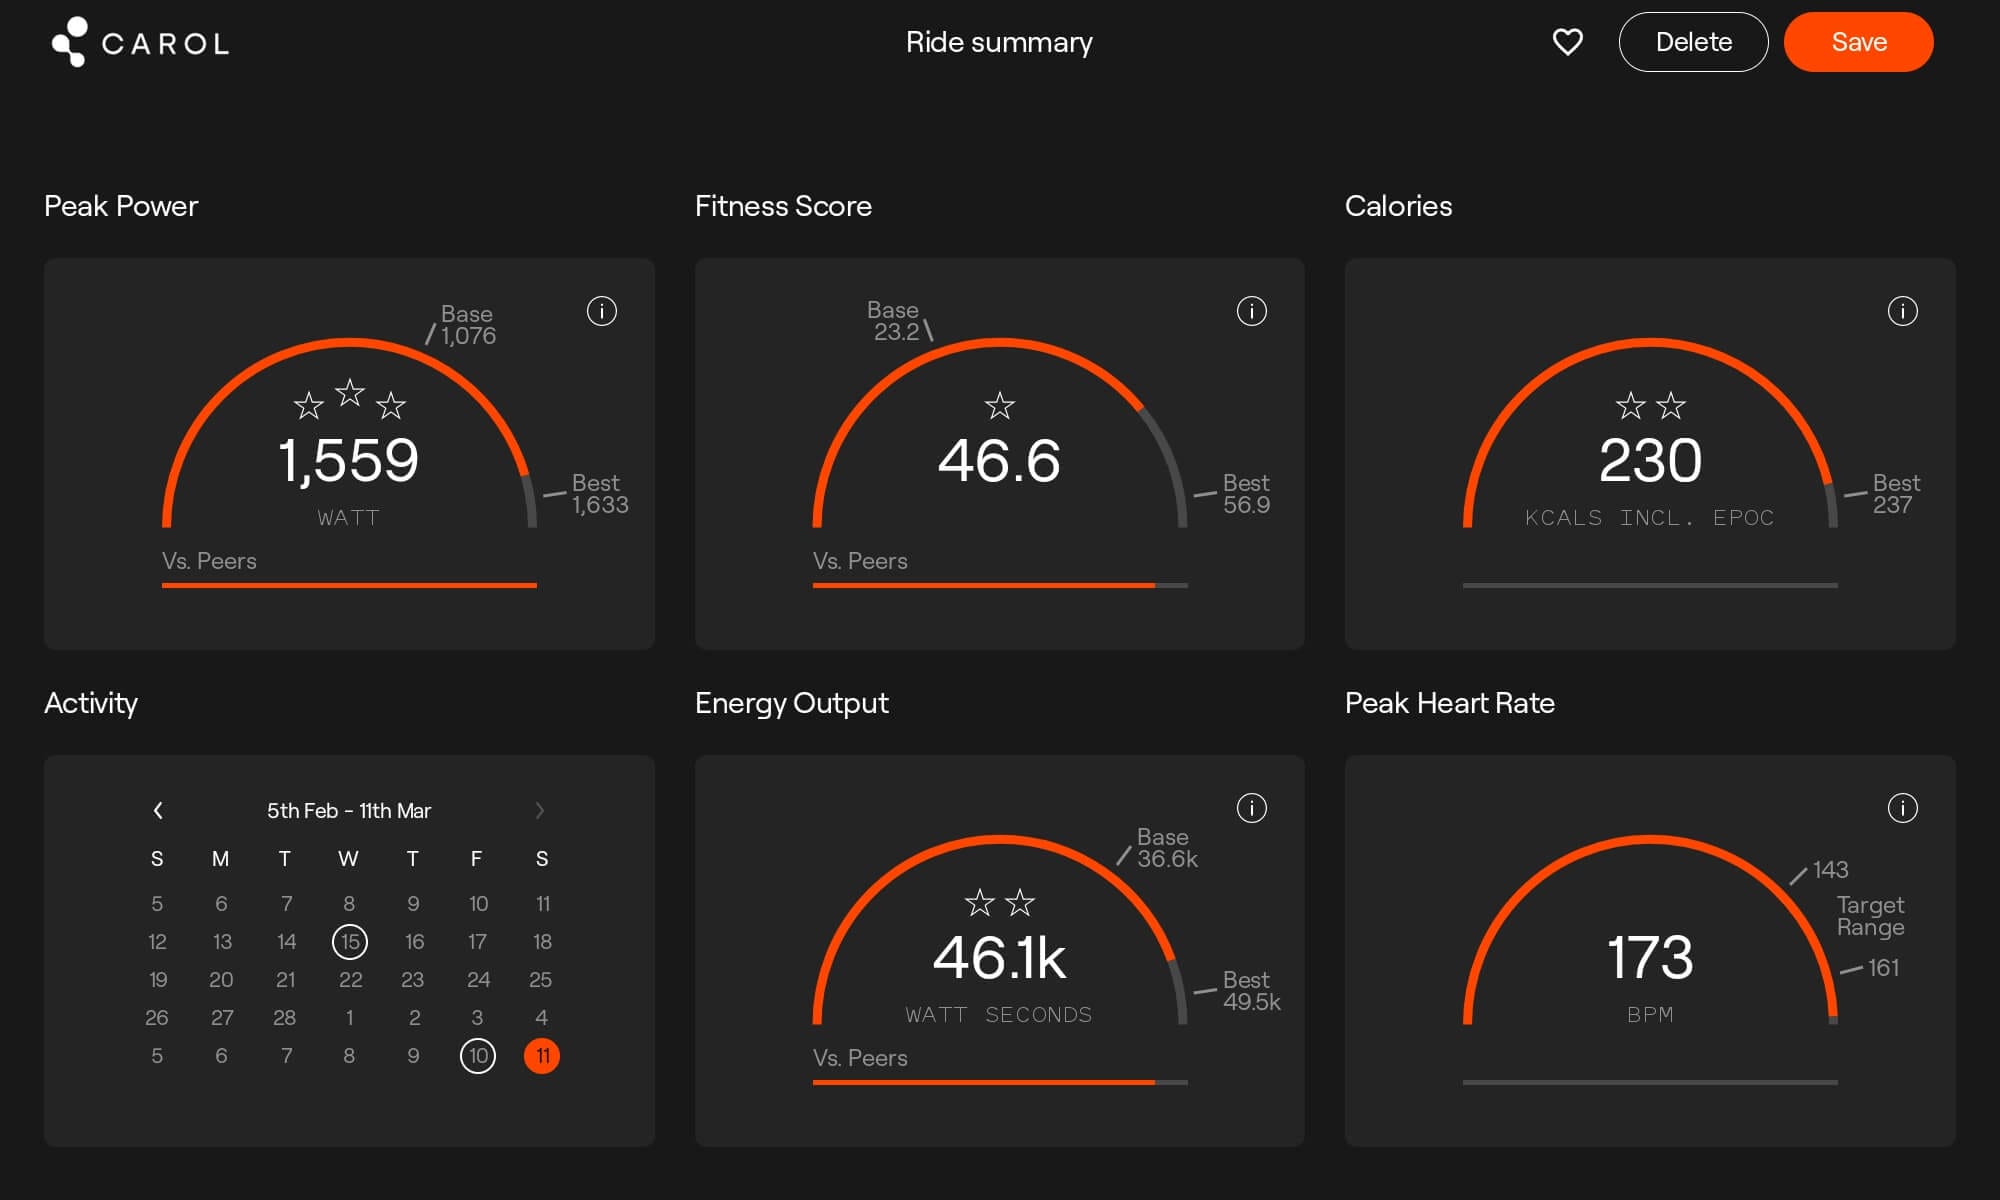Open Peak Heart Rate info icon
The height and width of the screenshot is (1200, 2000).
pos(1901,808)
